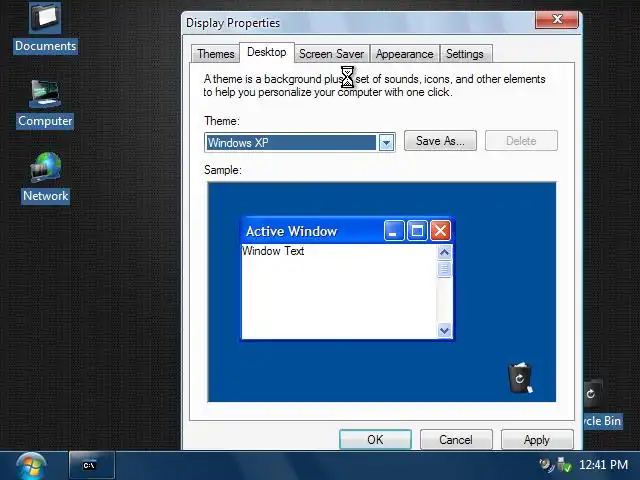
Task: Click the Window Text sample label
Action: pyautogui.click(x=273, y=251)
